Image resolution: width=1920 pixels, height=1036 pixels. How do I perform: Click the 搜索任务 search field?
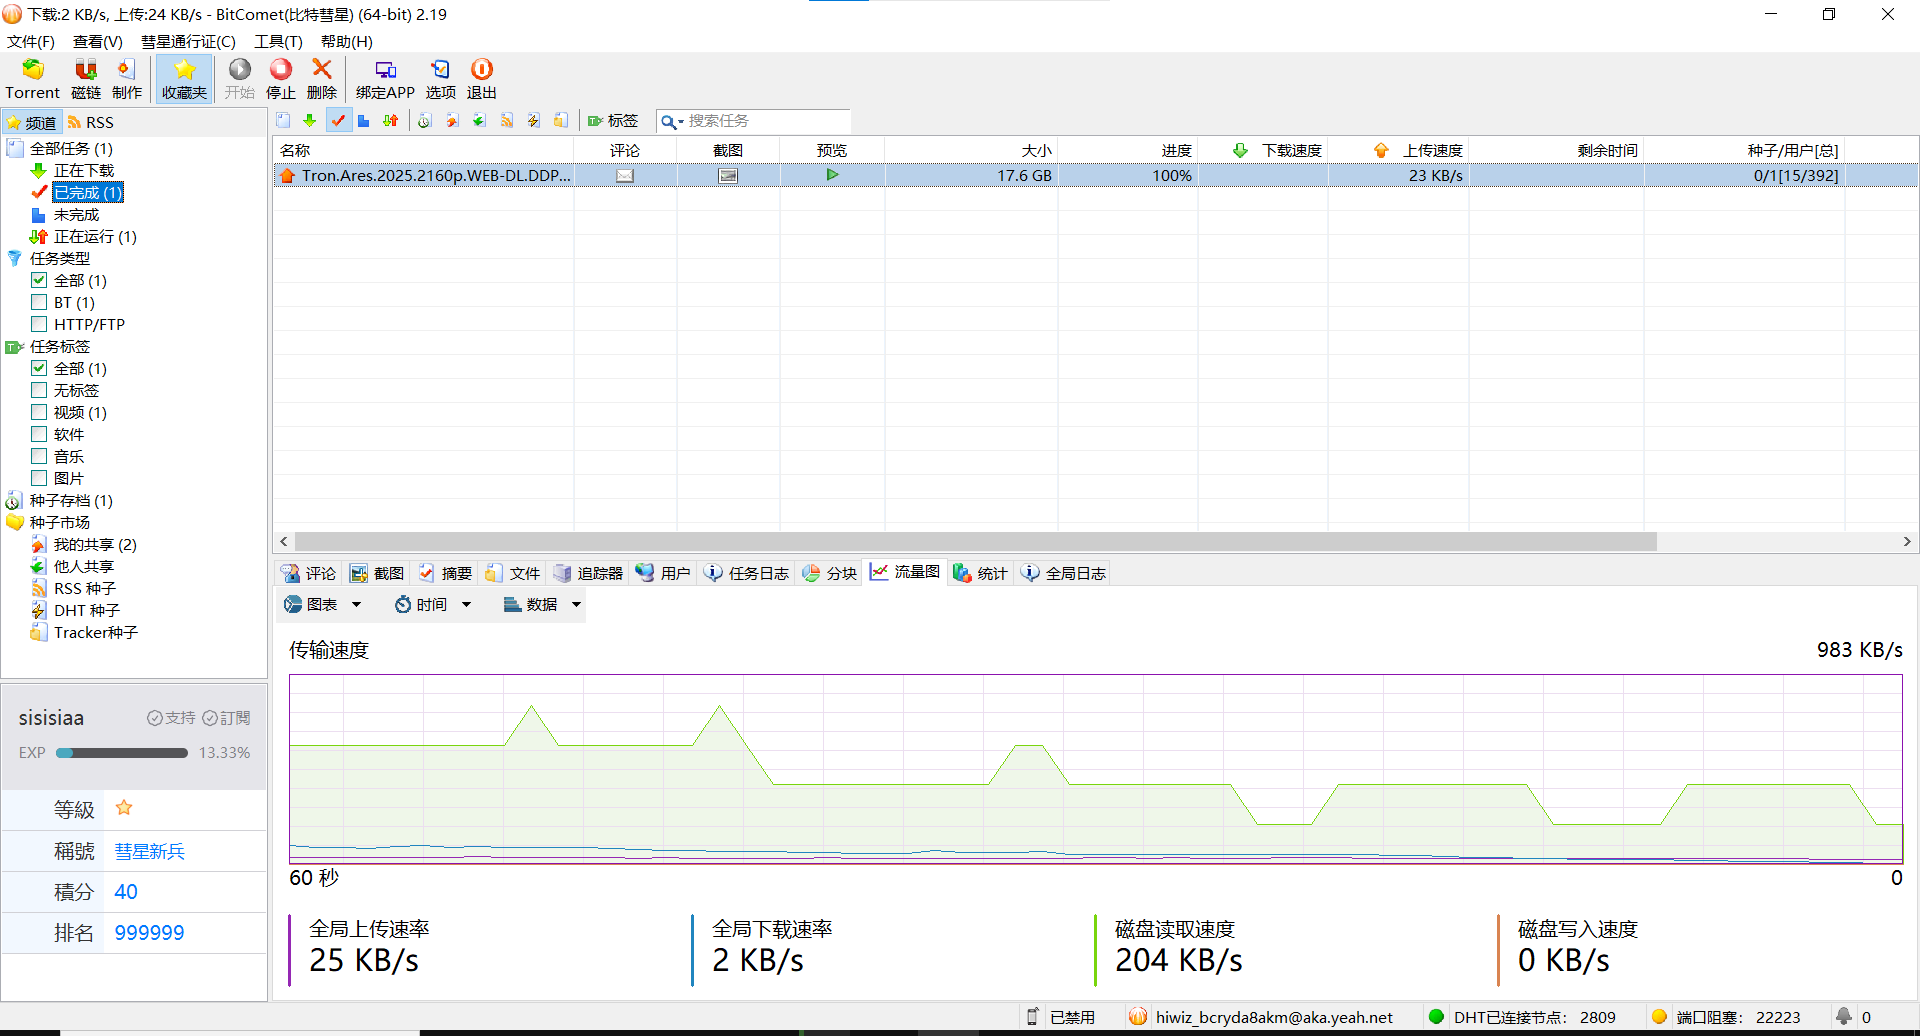[x=765, y=121]
